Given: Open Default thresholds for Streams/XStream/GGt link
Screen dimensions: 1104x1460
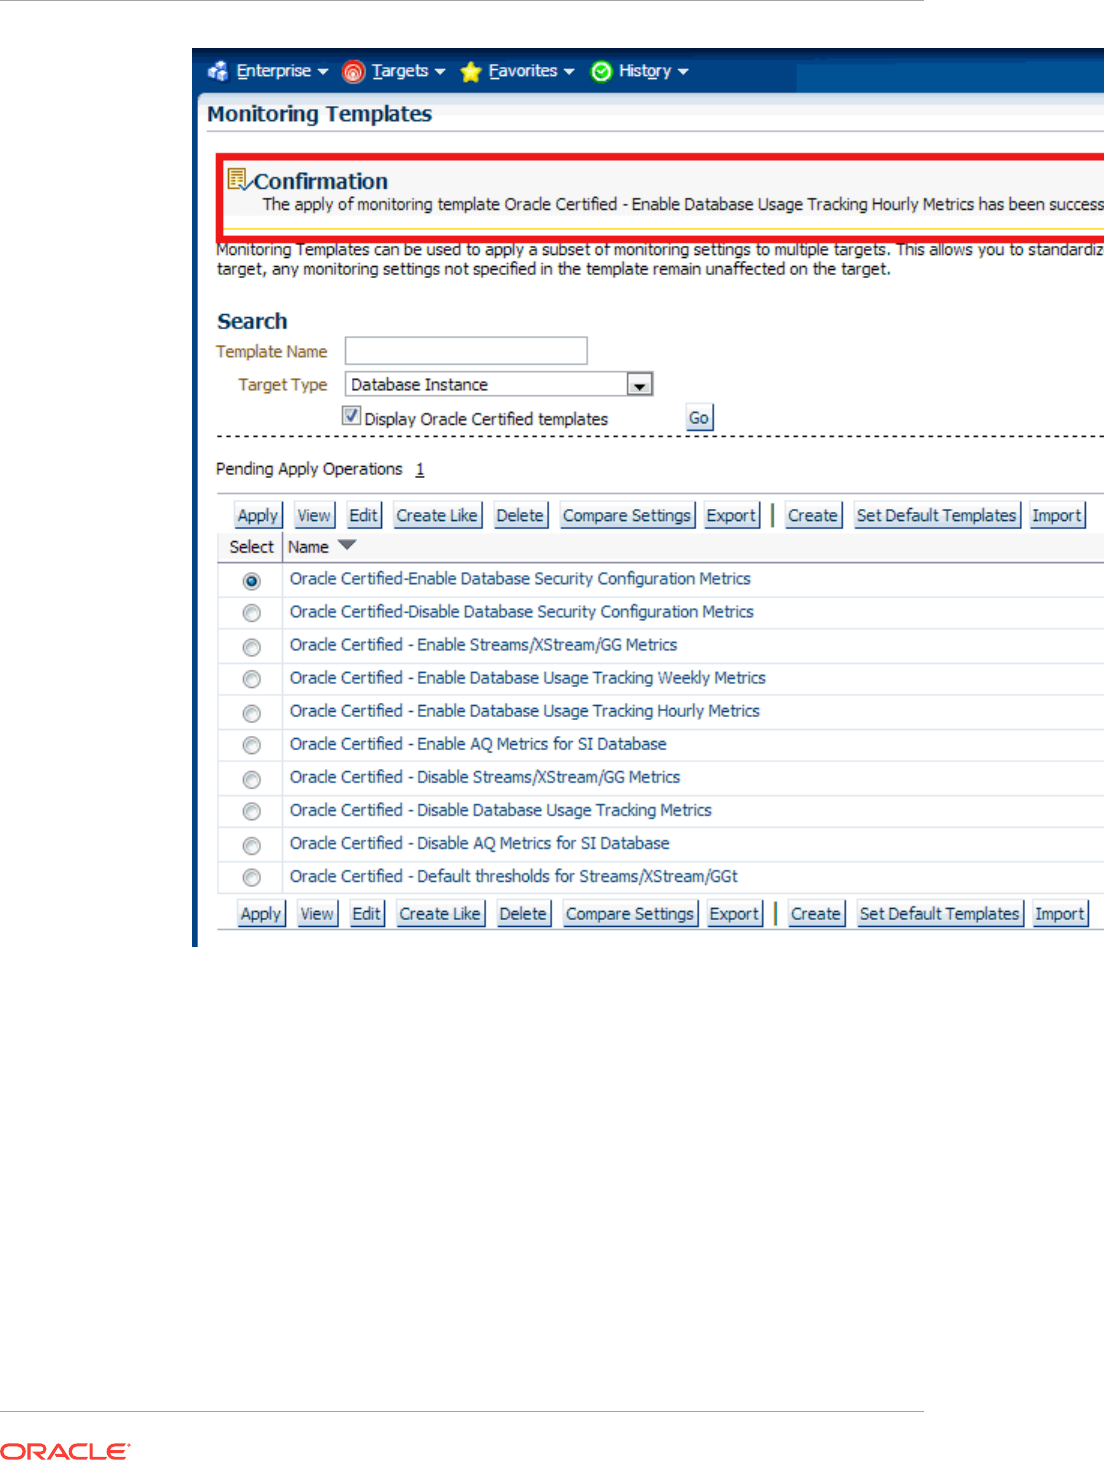Looking at the screenshot, I should (x=514, y=875).
